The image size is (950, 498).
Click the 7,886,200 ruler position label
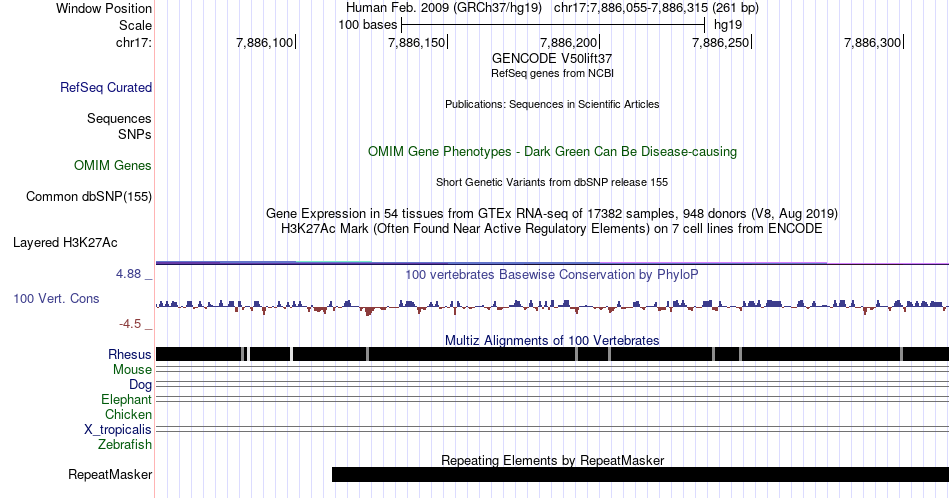tap(568, 42)
